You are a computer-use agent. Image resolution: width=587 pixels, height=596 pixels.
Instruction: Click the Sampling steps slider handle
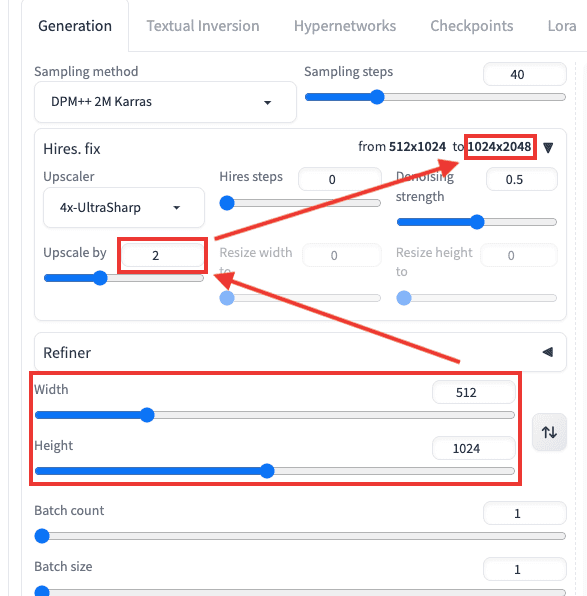pos(377,97)
